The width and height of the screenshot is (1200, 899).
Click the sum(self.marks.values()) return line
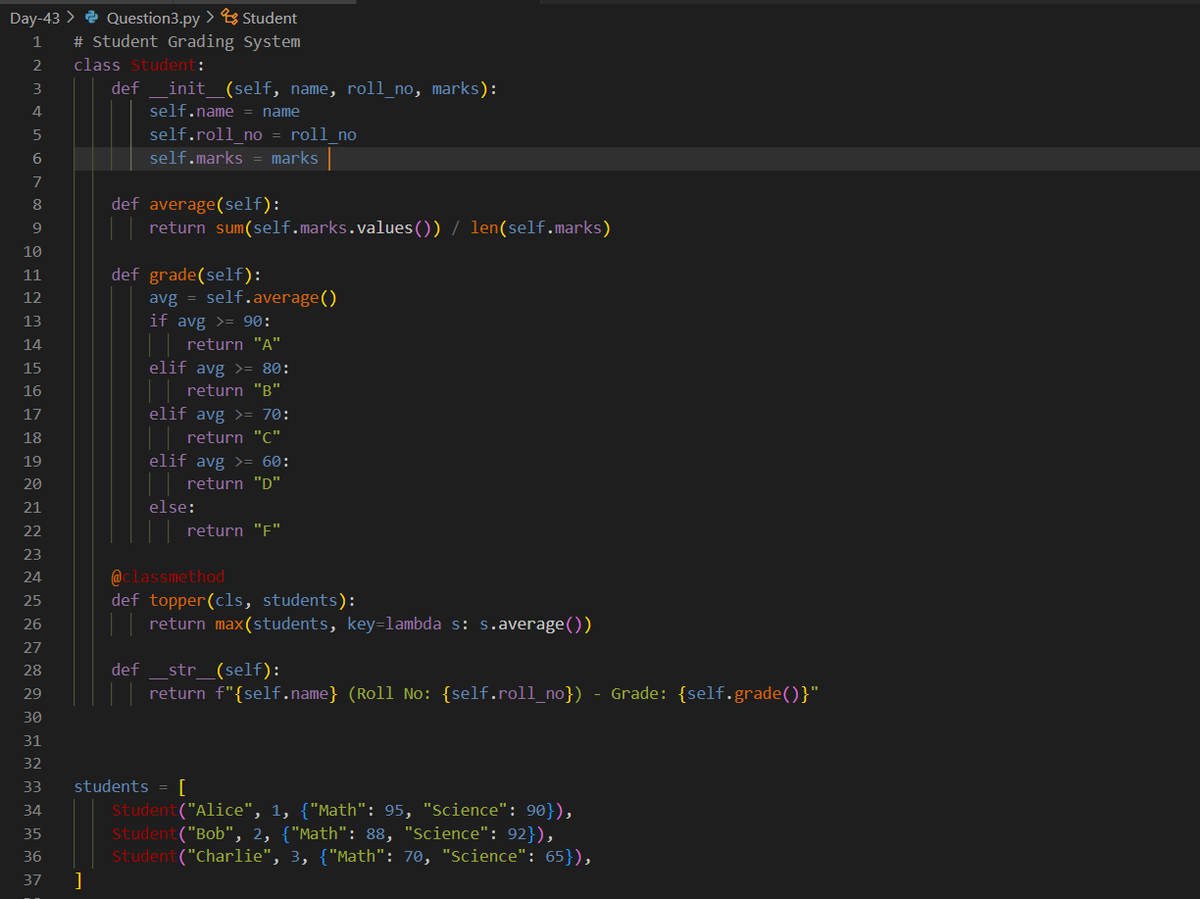(x=380, y=228)
